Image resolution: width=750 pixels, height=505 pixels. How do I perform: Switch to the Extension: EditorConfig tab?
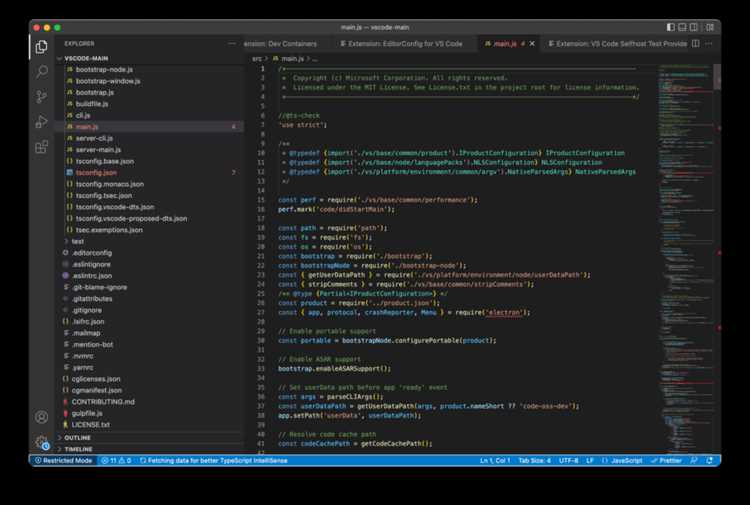[401, 44]
